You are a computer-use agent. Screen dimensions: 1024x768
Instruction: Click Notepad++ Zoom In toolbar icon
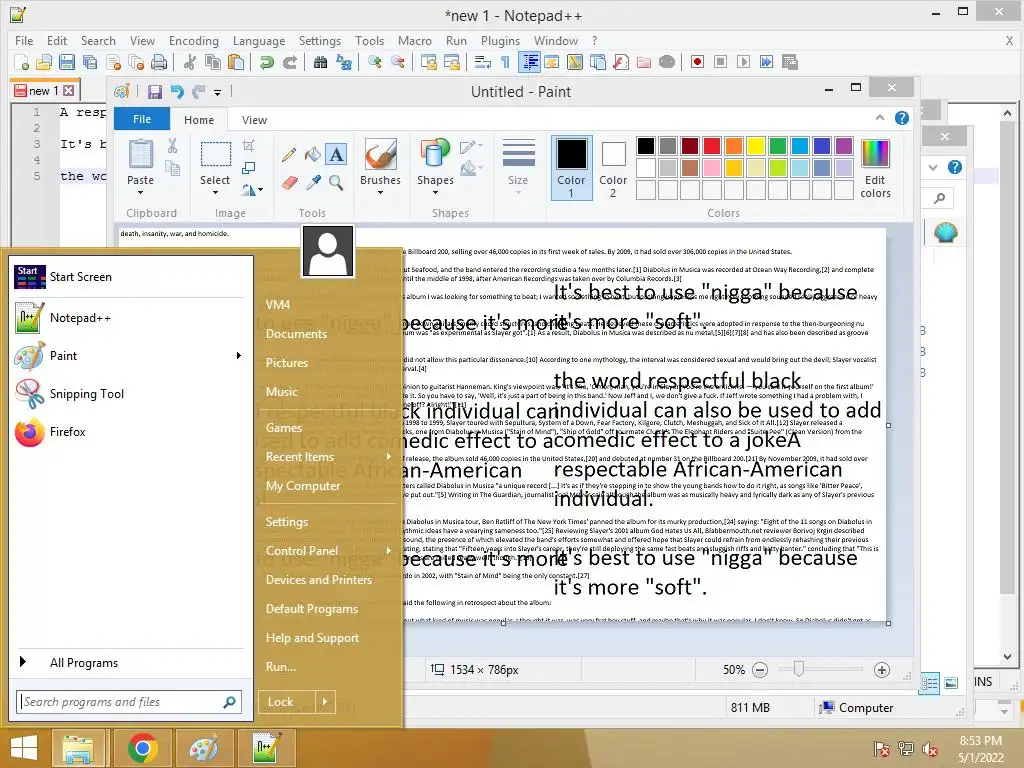tap(375, 62)
